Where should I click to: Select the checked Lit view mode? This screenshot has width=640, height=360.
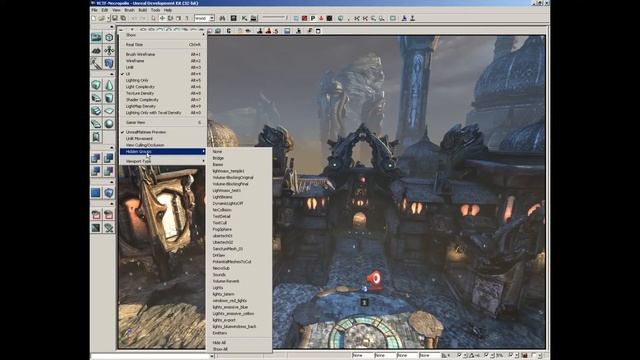163,74
